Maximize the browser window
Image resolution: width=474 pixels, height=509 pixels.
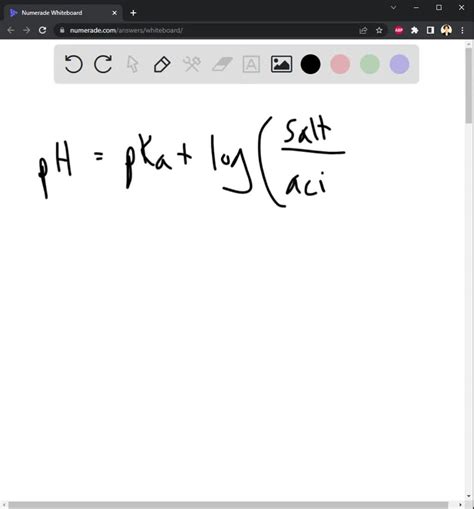click(x=439, y=7)
